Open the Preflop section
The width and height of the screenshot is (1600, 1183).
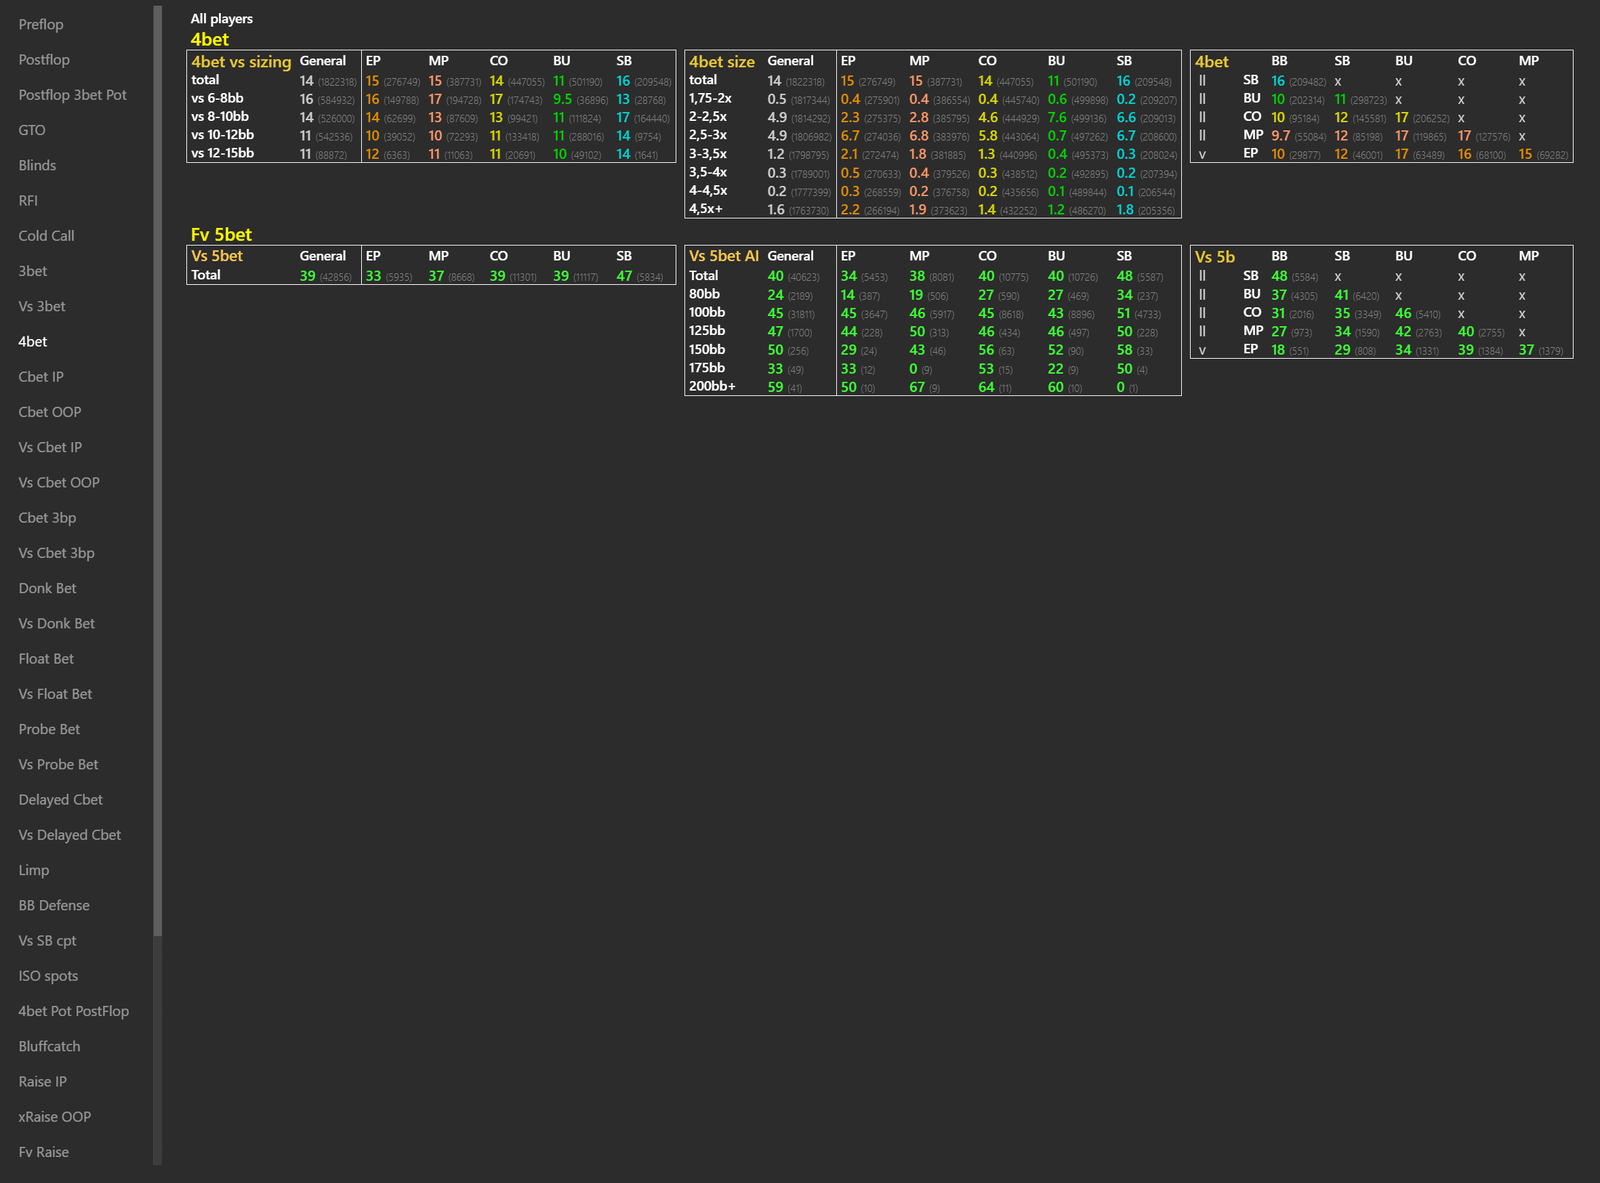(x=41, y=24)
